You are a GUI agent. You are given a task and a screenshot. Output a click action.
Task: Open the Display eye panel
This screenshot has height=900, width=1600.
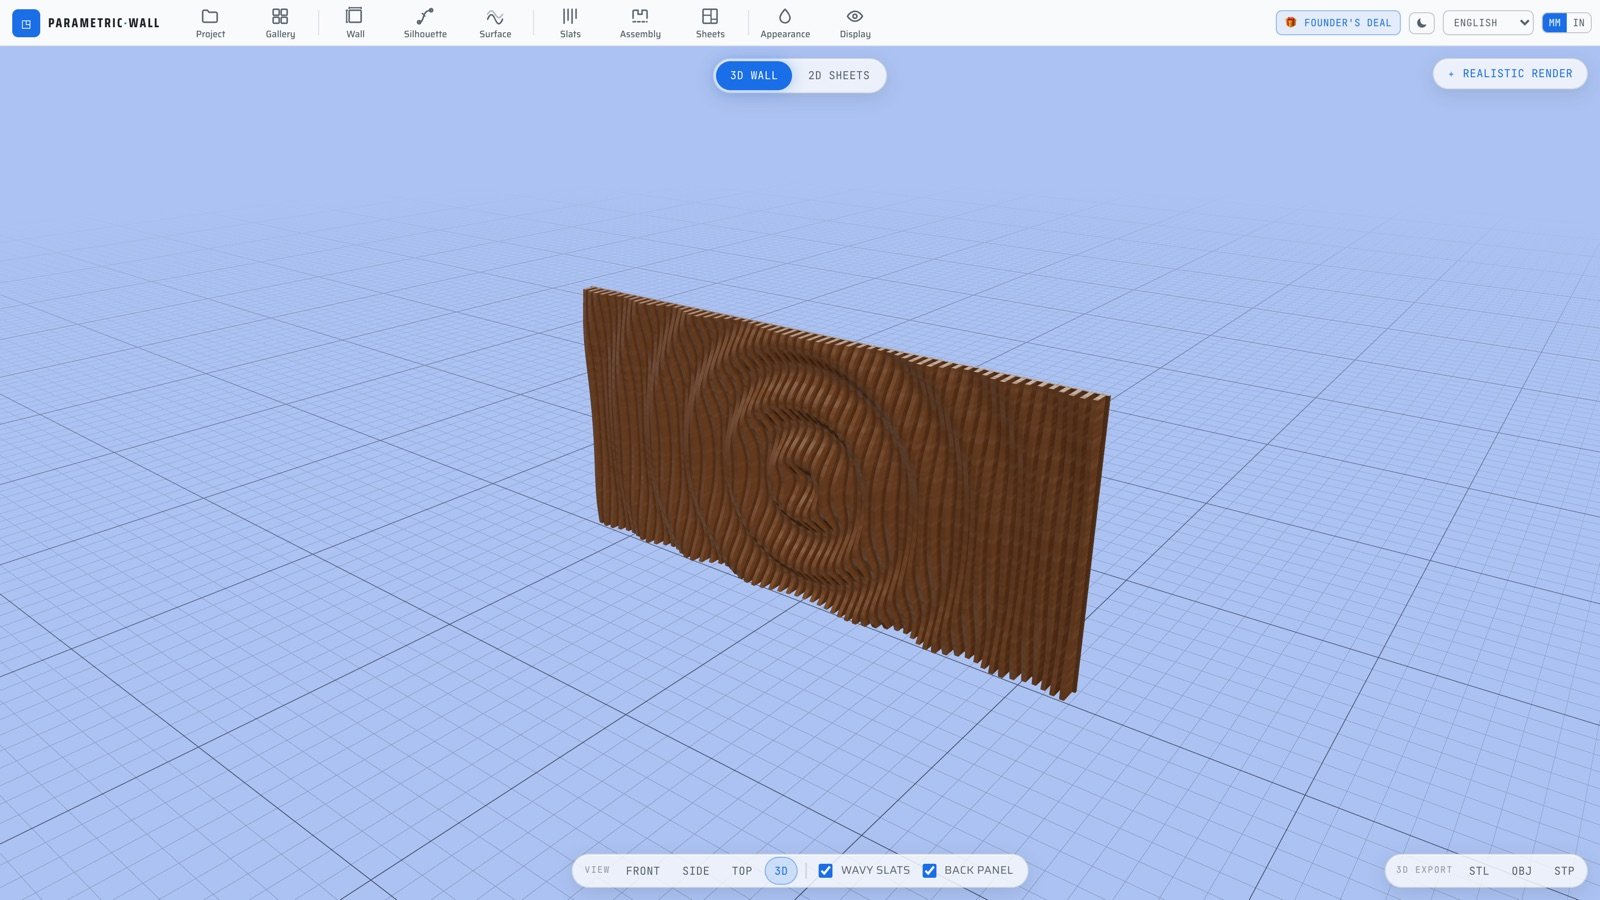pos(855,23)
